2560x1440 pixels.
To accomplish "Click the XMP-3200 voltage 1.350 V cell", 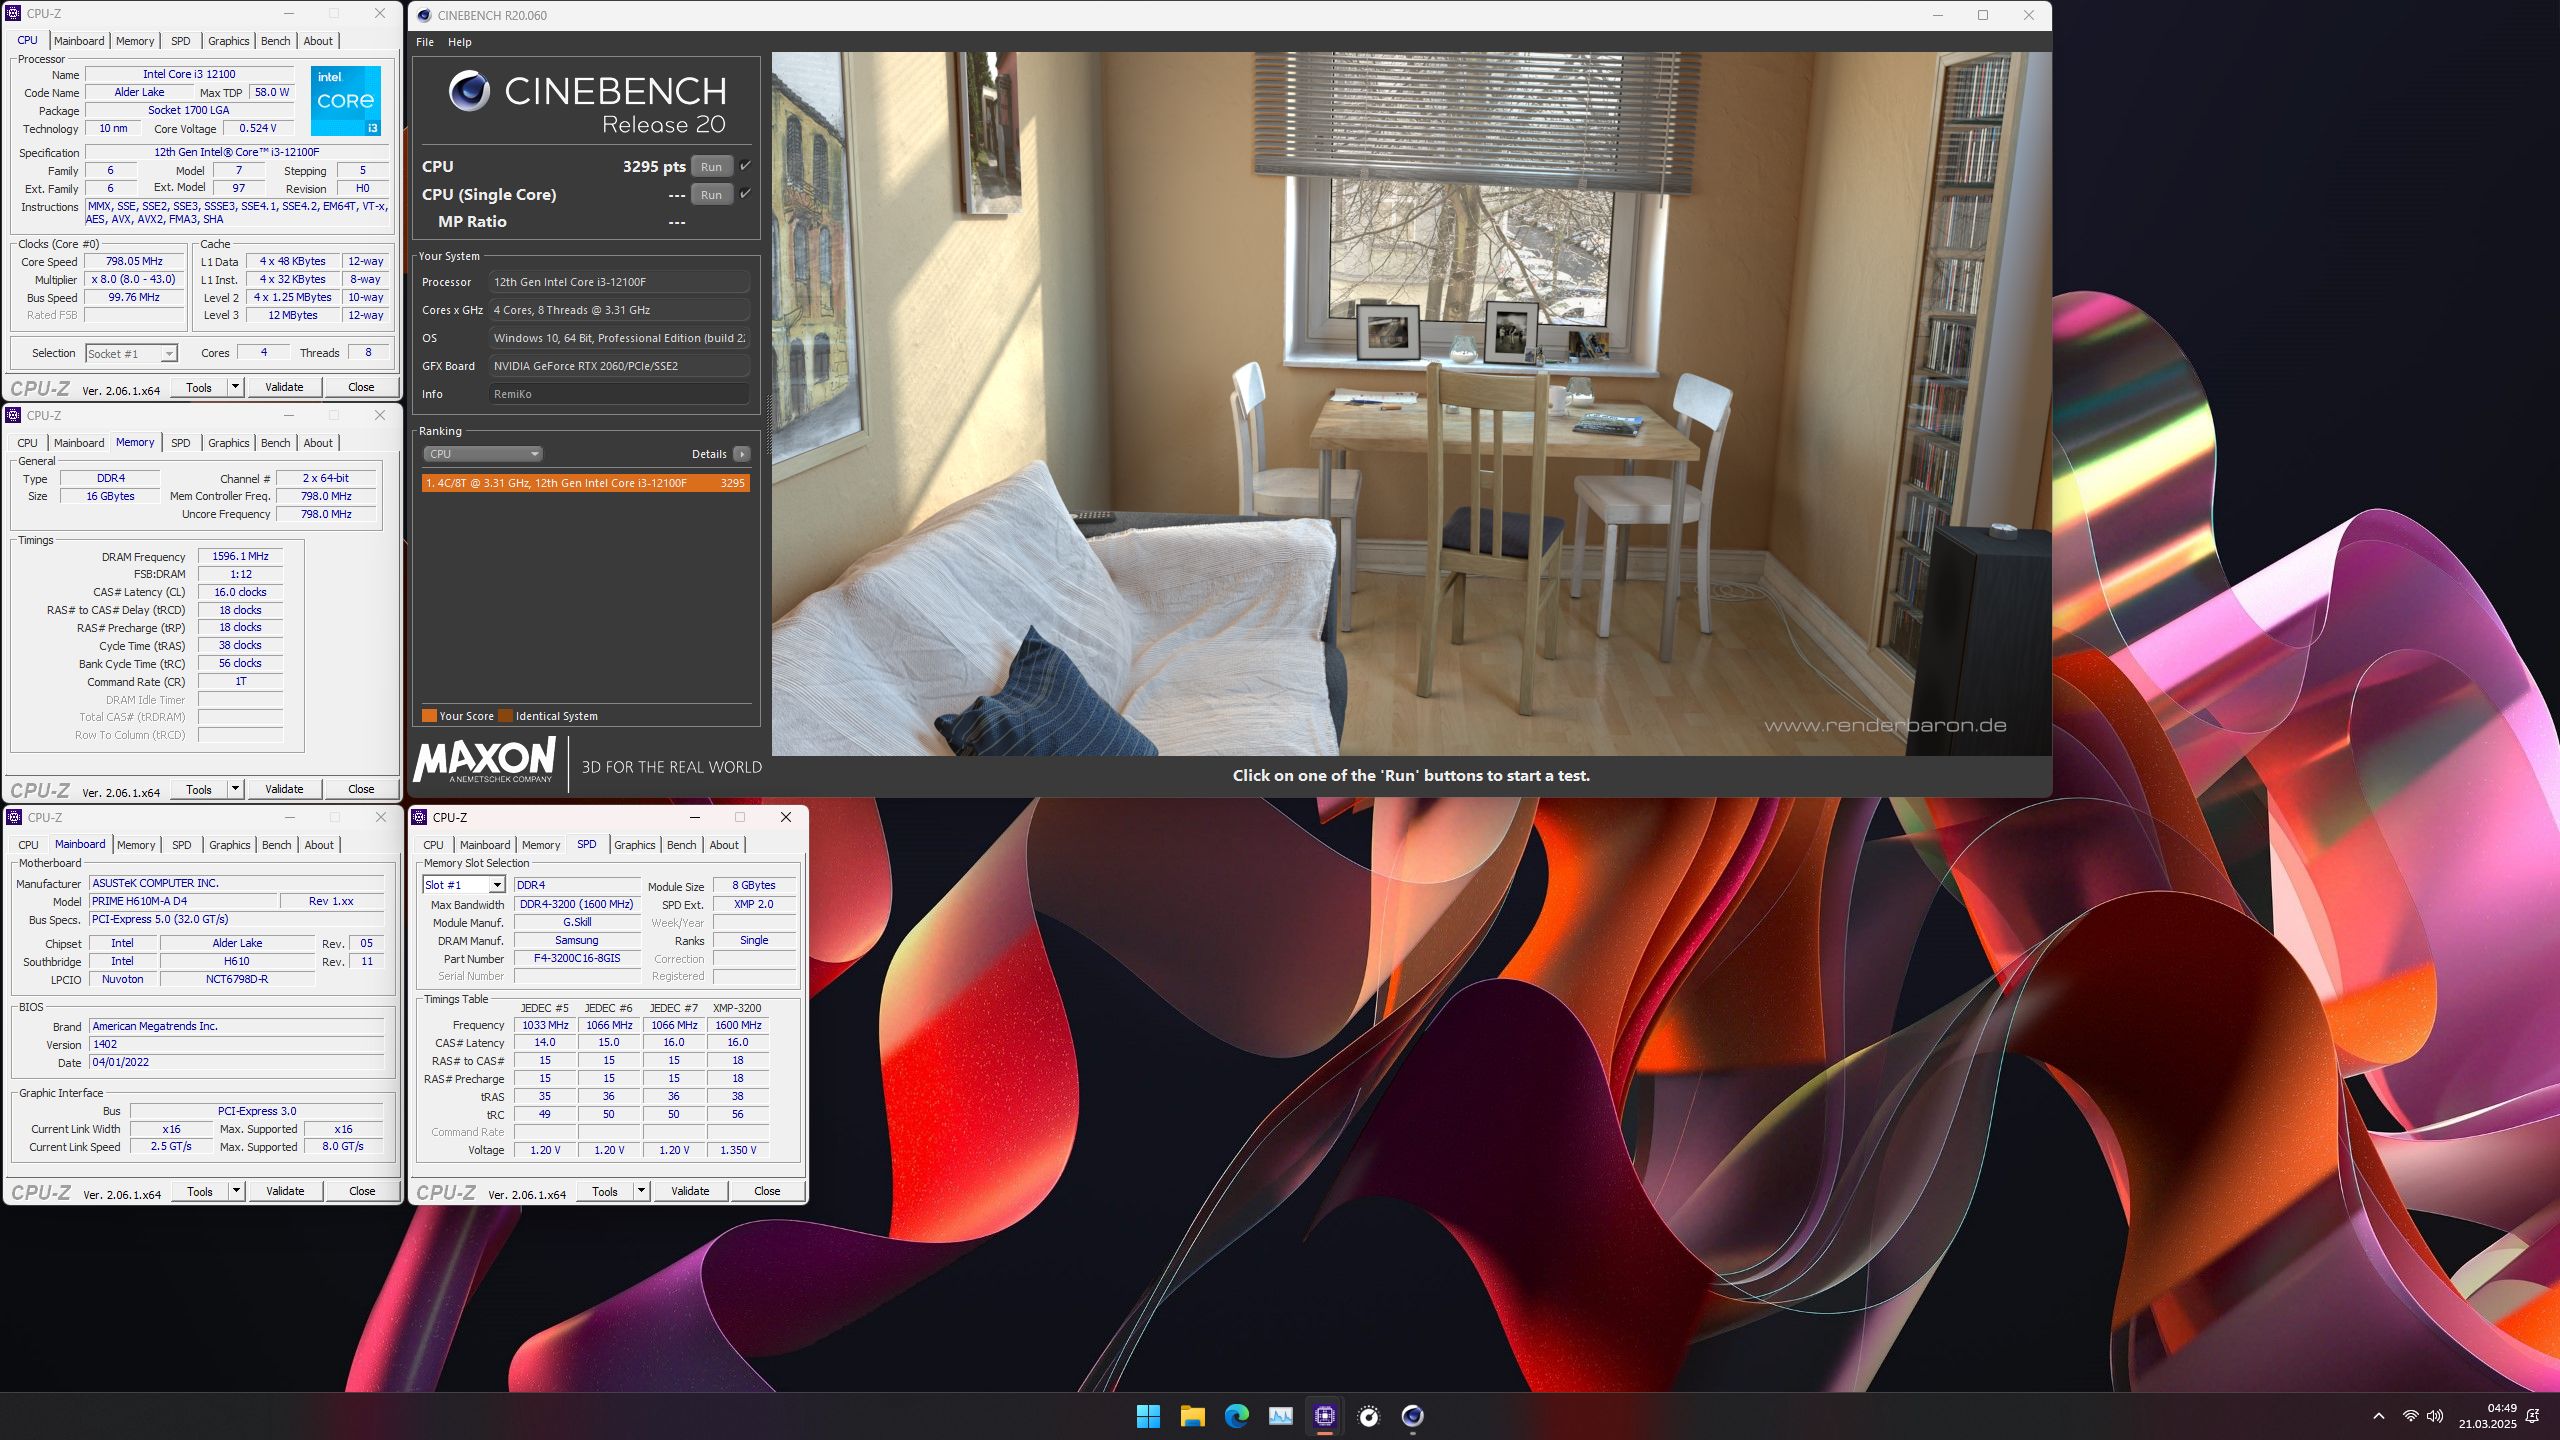I will pyautogui.click(x=738, y=1150).
